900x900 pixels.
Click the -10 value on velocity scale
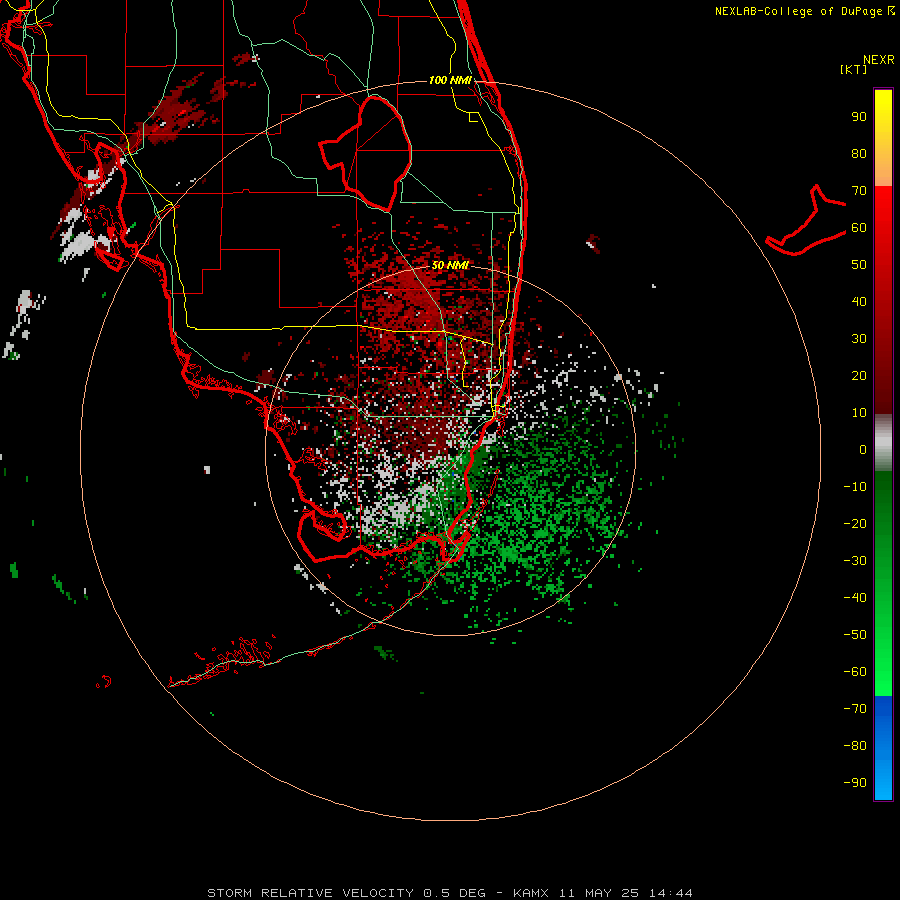(855, 487)
